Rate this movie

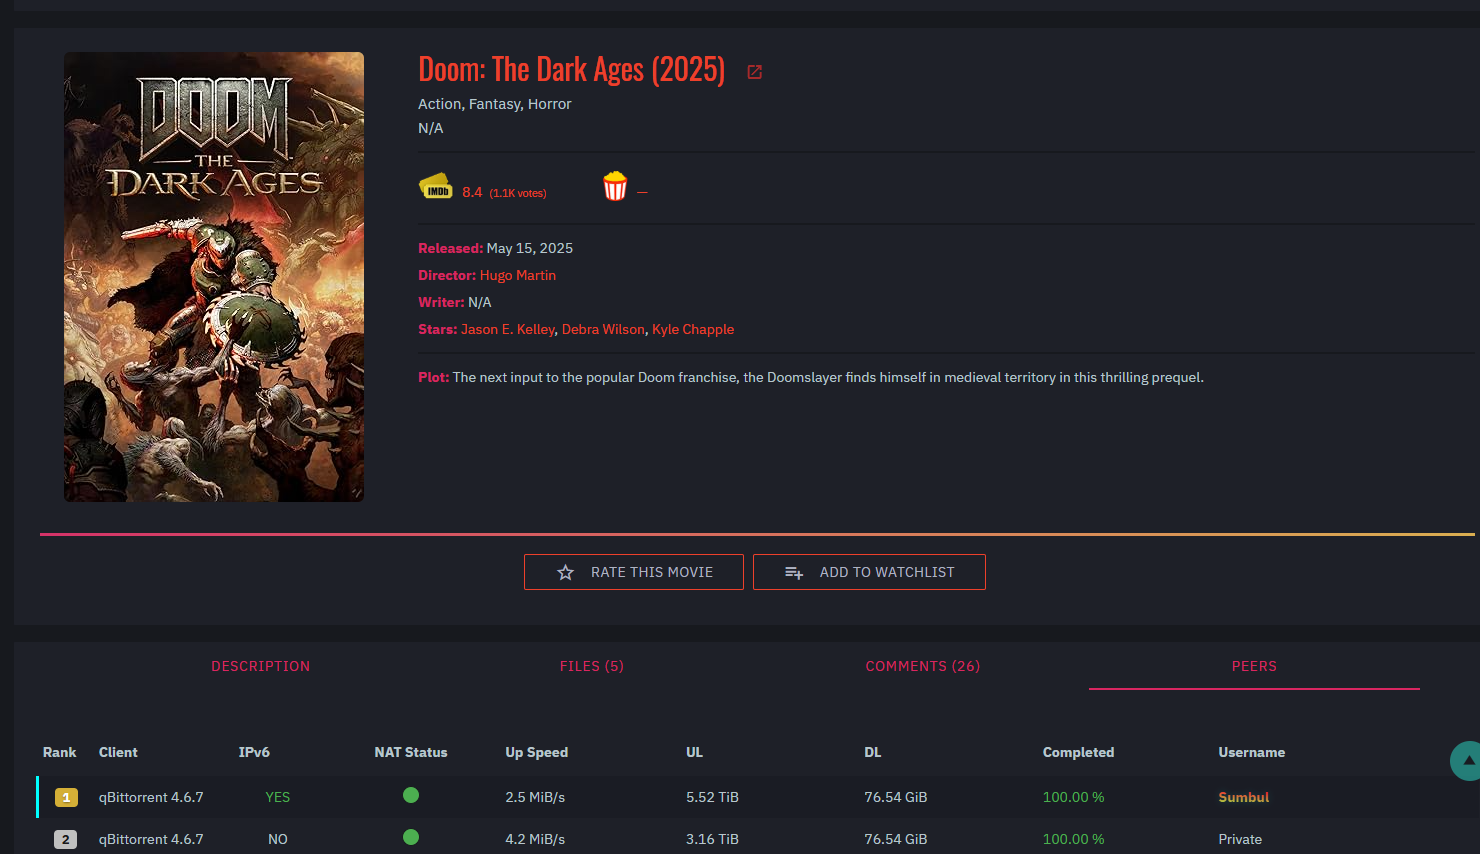click(634, 572)
